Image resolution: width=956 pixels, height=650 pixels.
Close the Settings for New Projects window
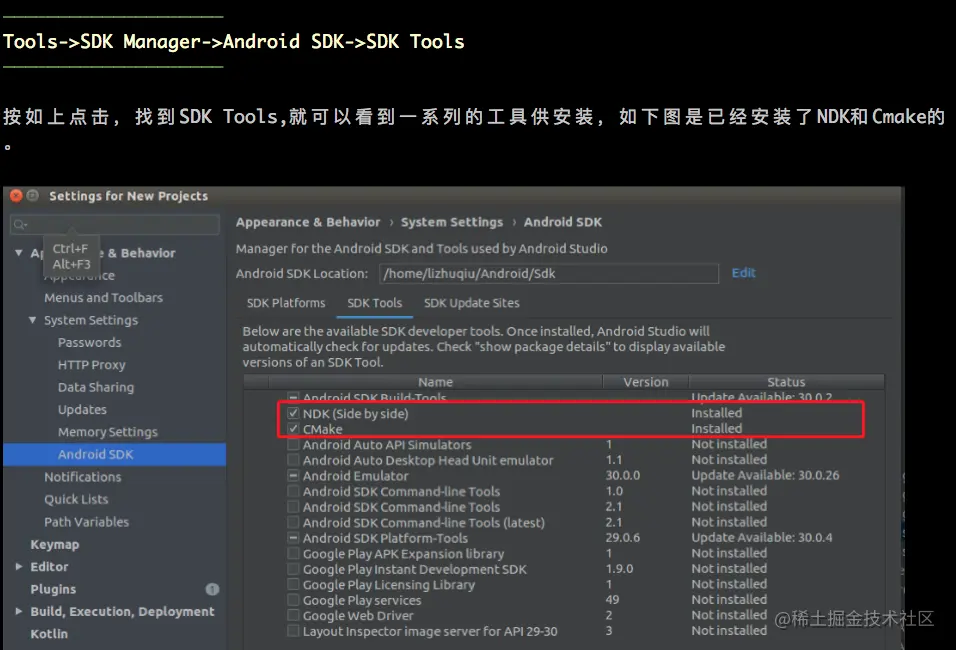click(x=16, y=196)
